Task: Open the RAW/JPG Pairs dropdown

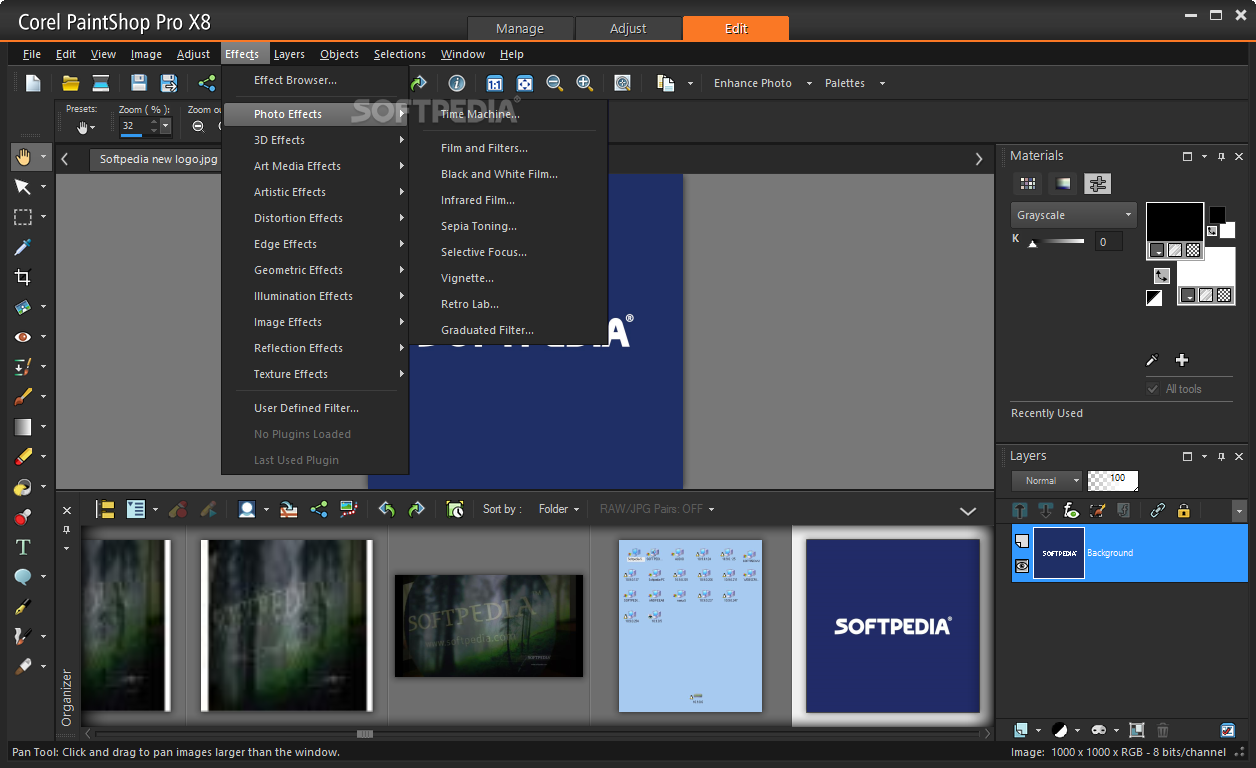Action: point(657,509)
